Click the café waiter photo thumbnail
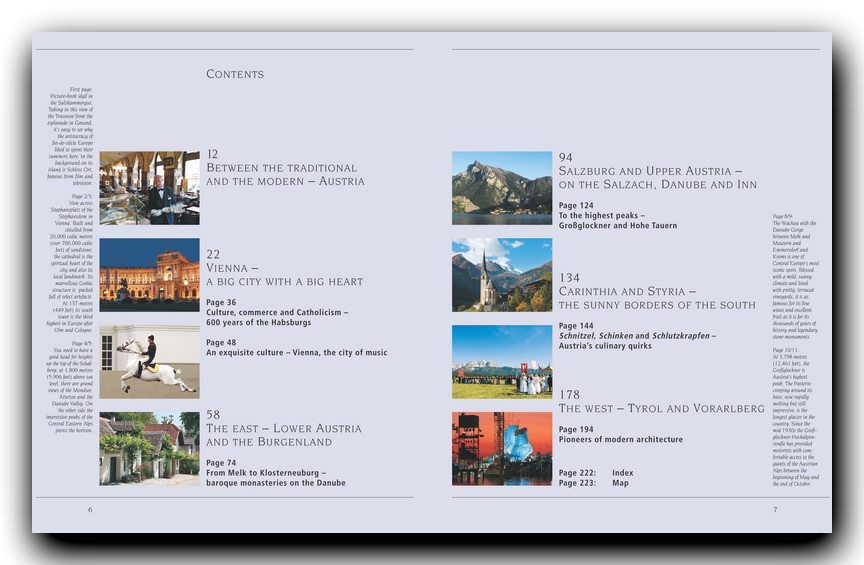This screenshot has width=864, height=565. click(x=149, y=188)
